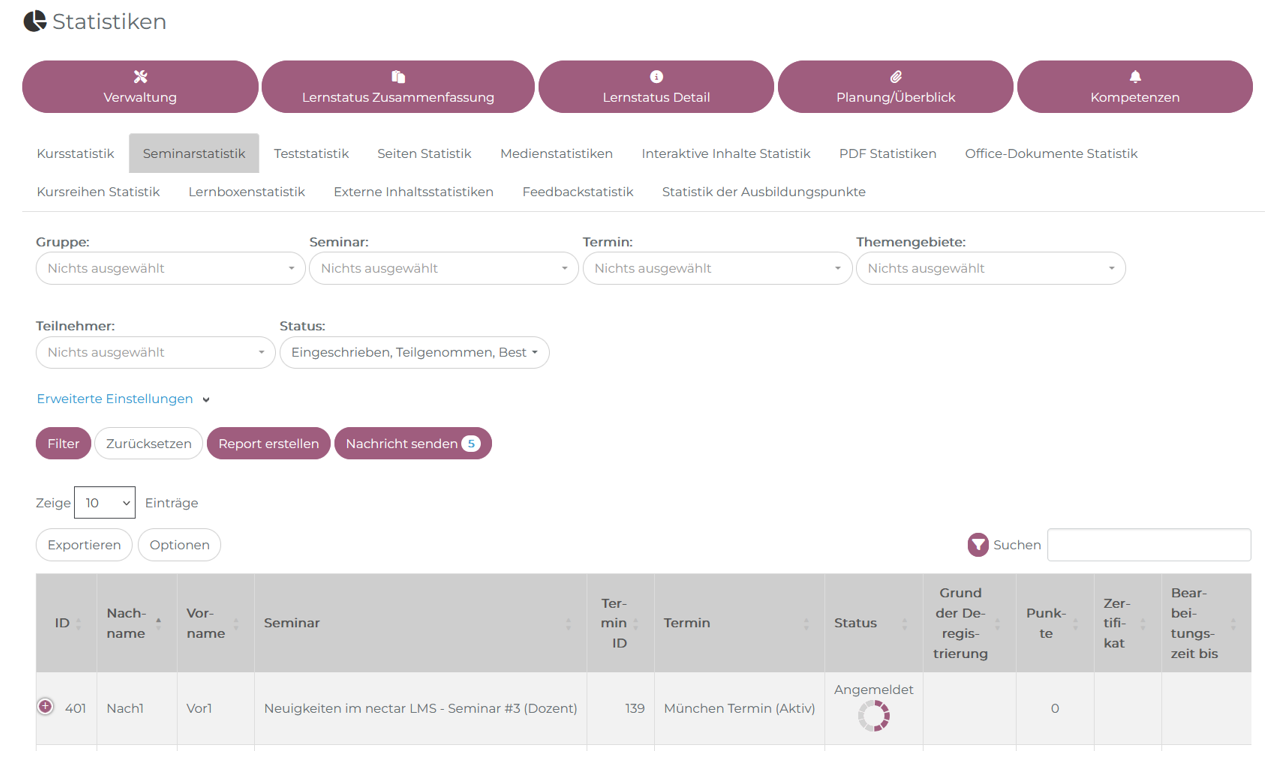Click the Zurücksetzen button
The image size is (1267, 768).
(x=148, y=444)
